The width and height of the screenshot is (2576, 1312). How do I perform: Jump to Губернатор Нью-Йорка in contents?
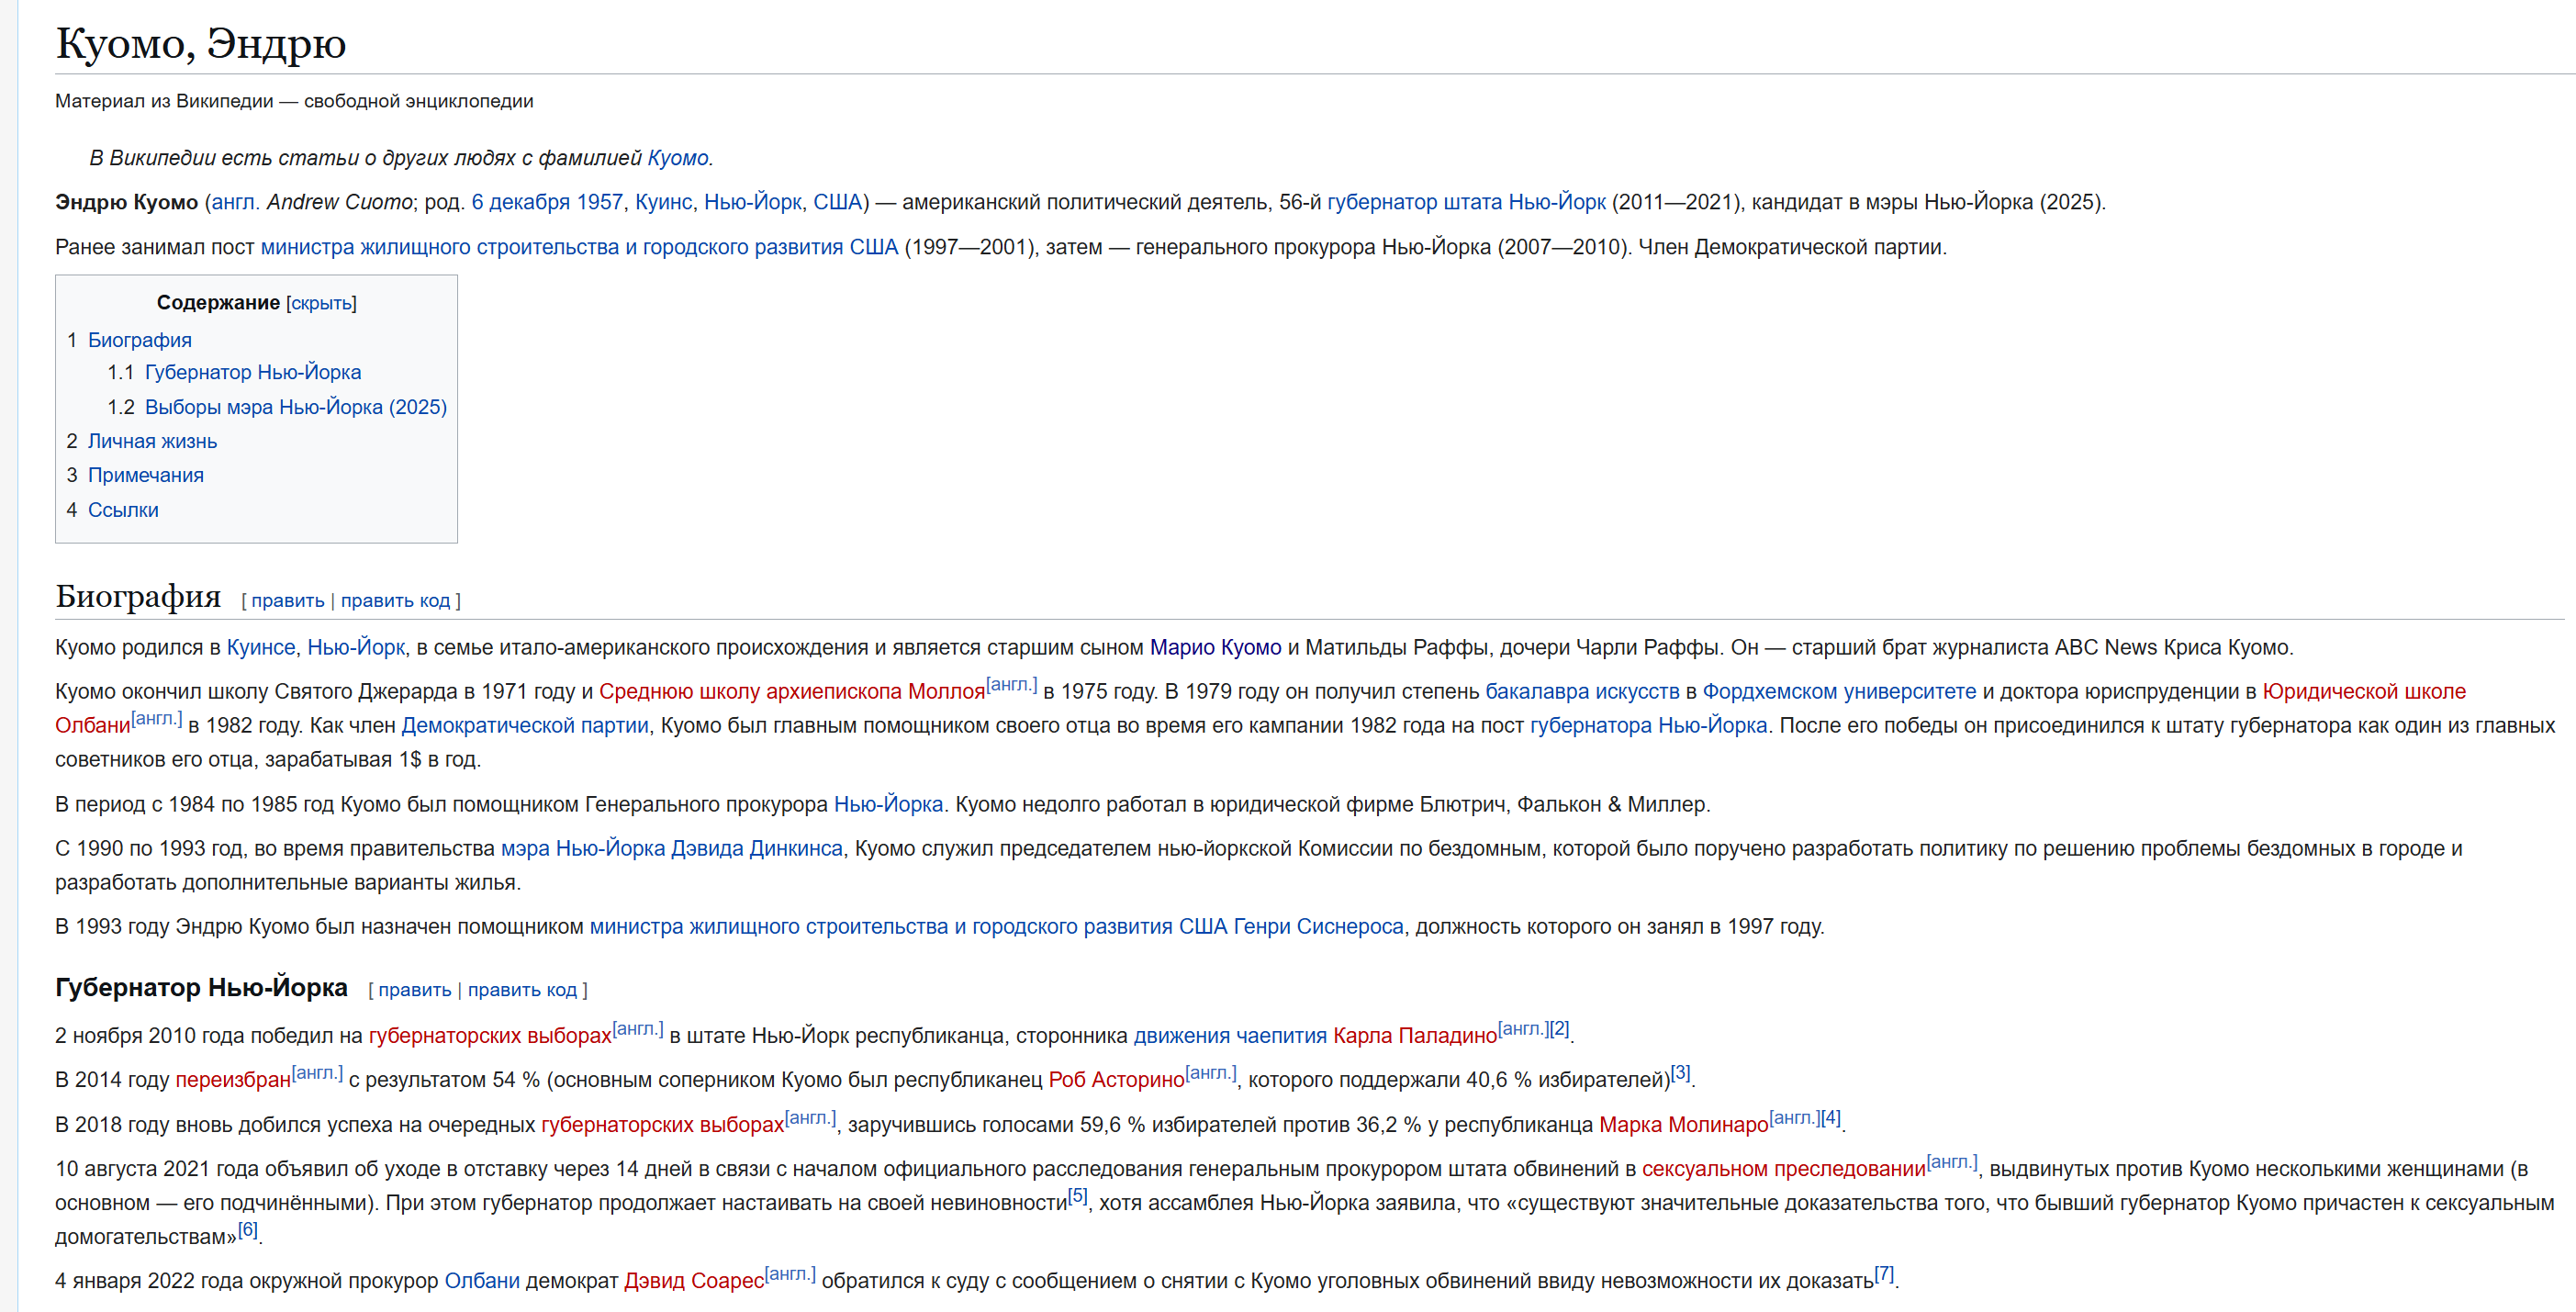click(x=252, y=372)
